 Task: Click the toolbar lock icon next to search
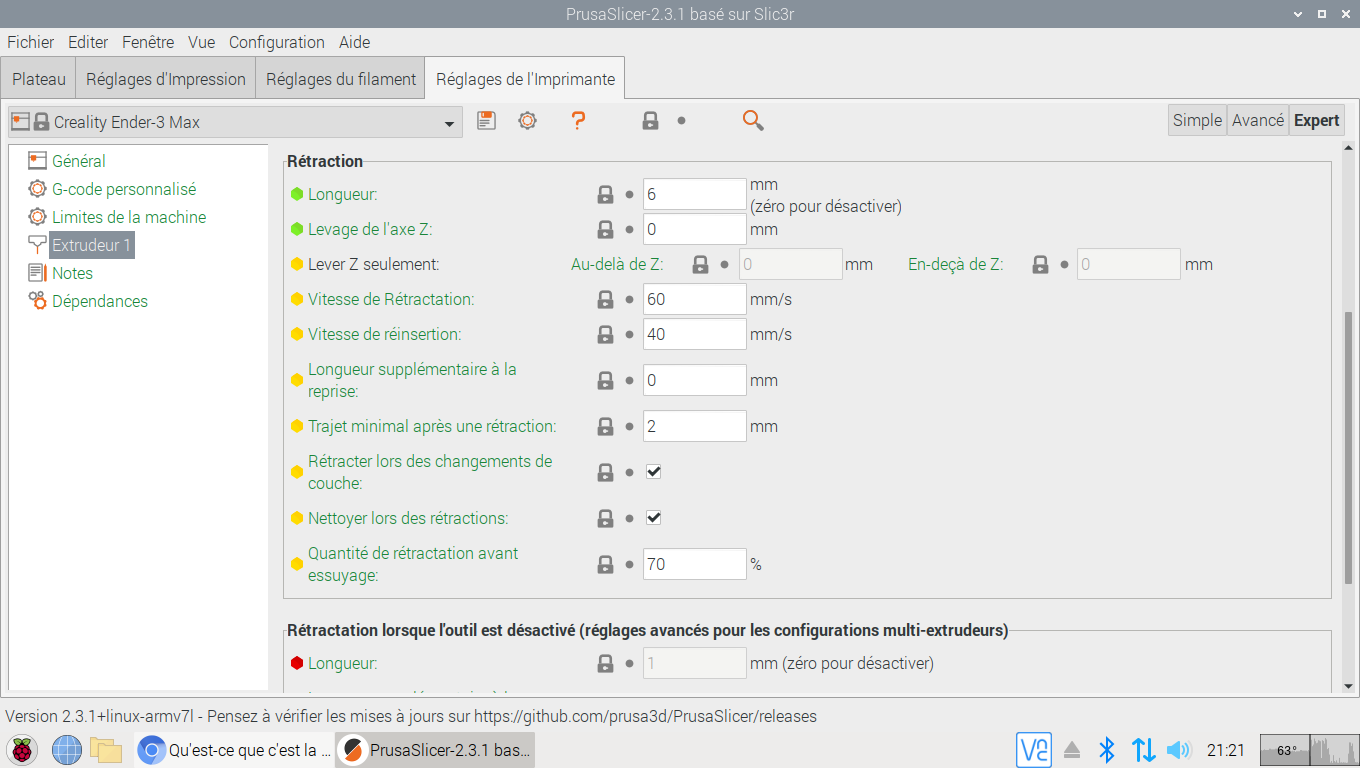650,121
